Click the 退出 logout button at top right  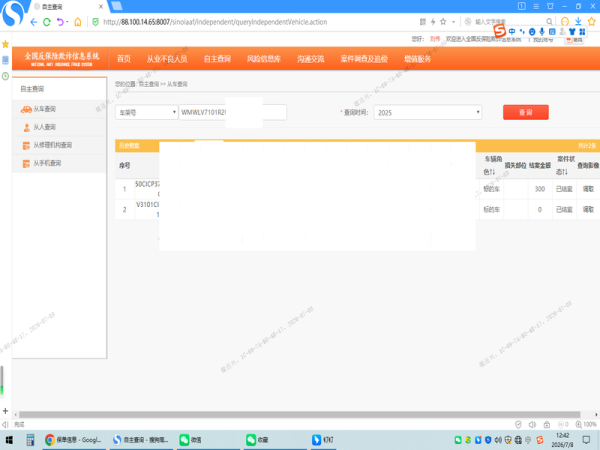coord(574,39)
